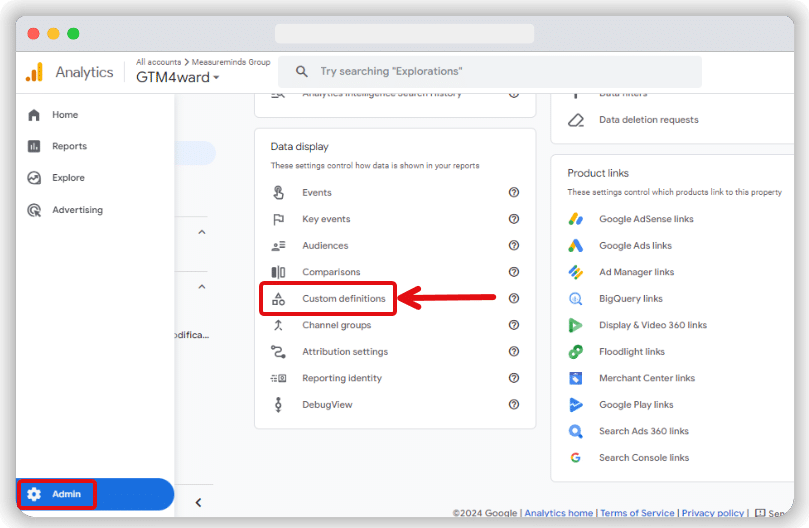The image size is (809, 528).
Task: Click the Google Ads logo icon
Action: (x=576, y=246)
